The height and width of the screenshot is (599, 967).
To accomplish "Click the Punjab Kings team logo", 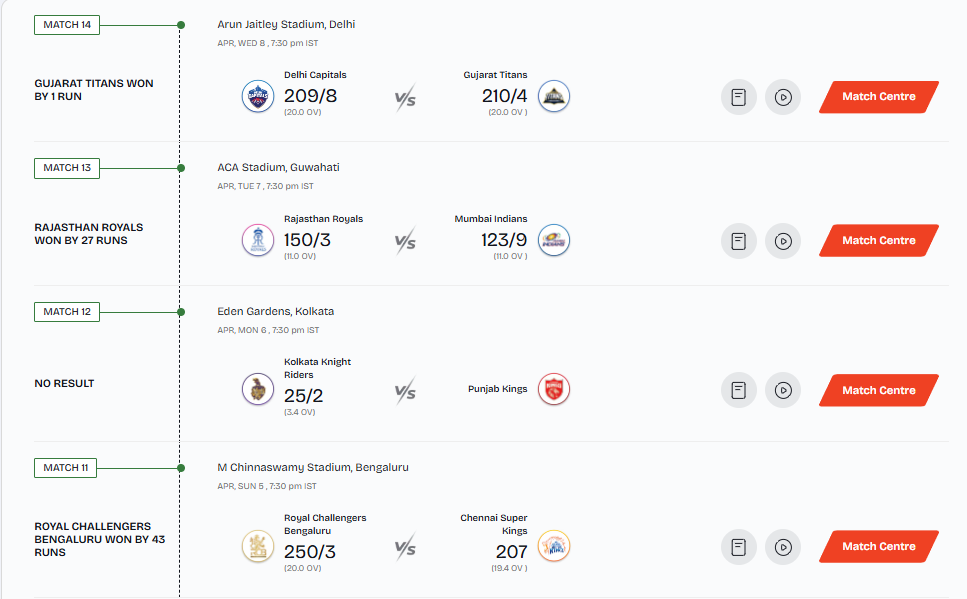I will tap(553, 389).
